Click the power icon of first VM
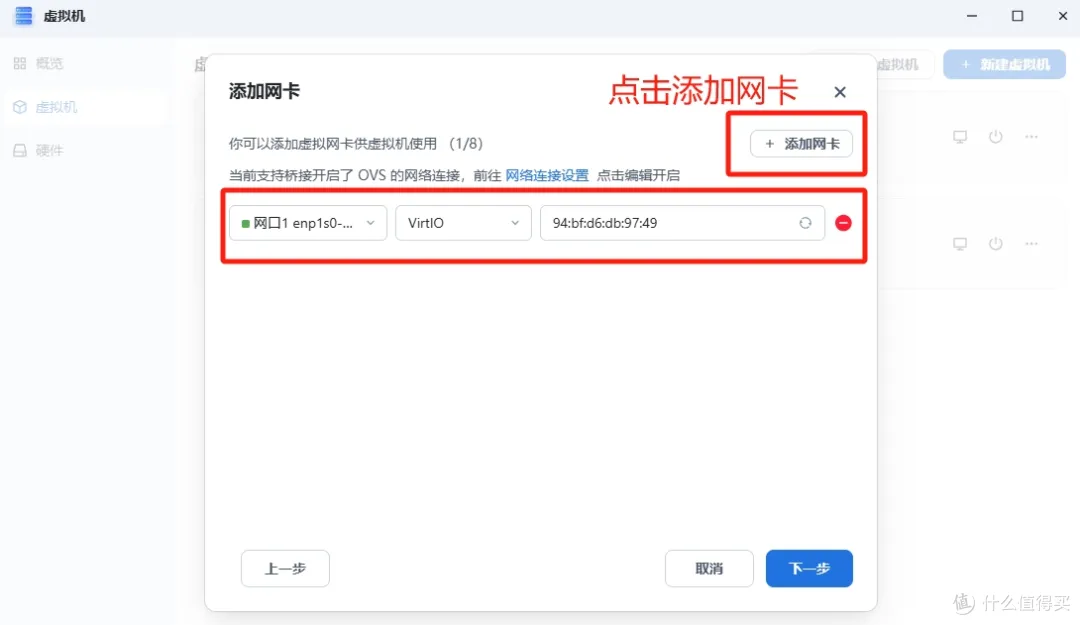Screen dimensions: 1080x625 click(995, 137)
